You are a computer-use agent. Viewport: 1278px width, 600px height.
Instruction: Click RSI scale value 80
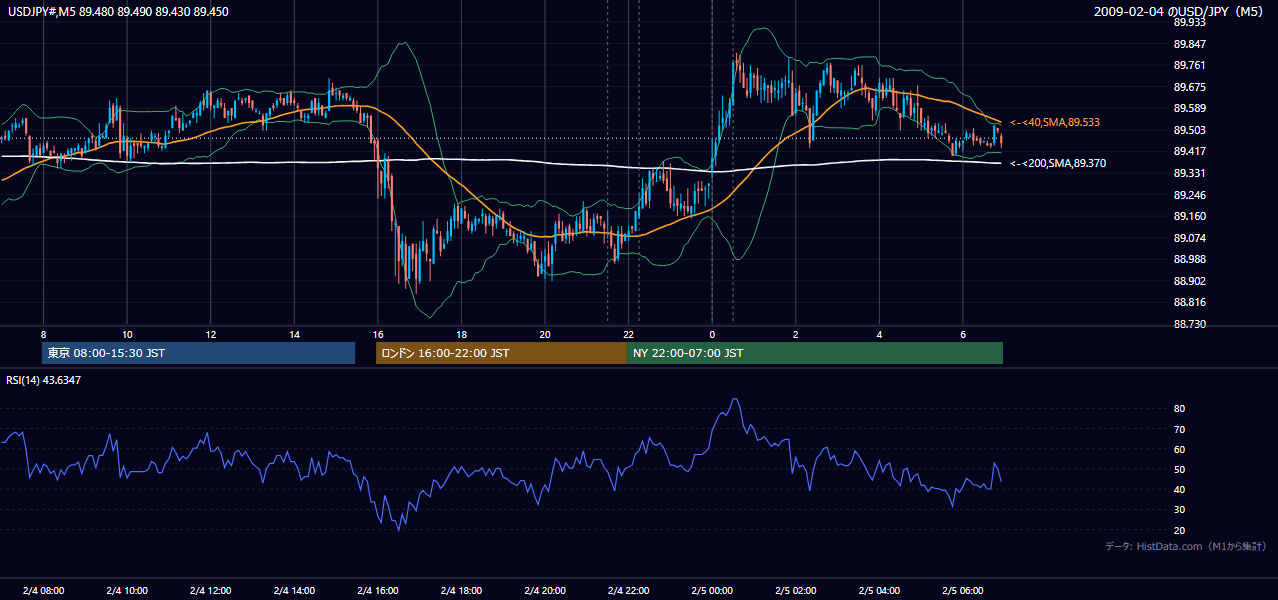click(1179, 409)
